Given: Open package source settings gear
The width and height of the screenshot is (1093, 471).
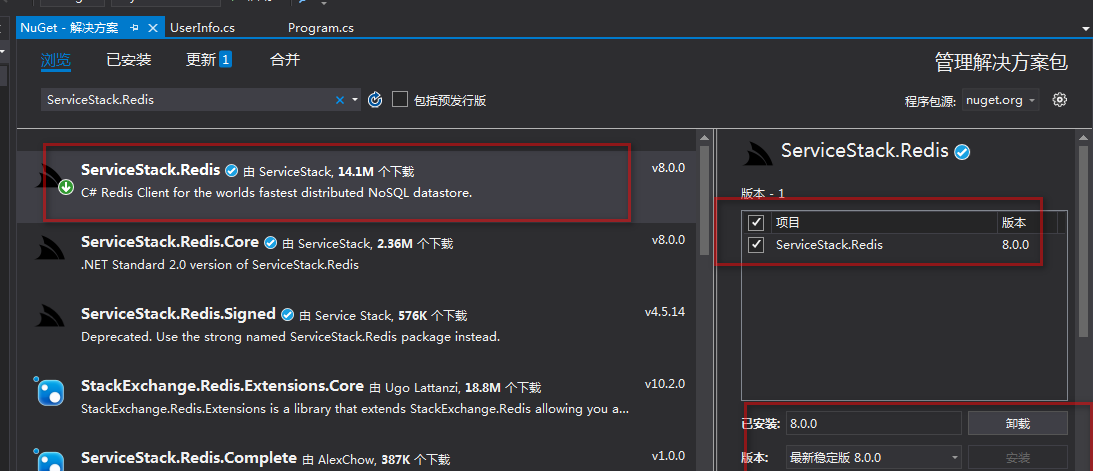Looking at the screenshot, I should [x=1060, y=100].
